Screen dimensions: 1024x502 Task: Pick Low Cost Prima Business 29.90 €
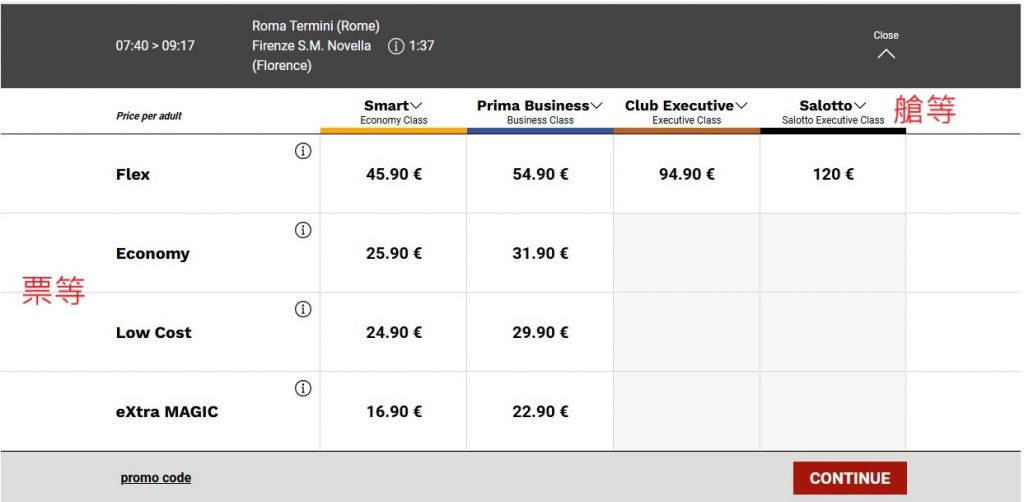pyautogui.click(x=540, y=332)
